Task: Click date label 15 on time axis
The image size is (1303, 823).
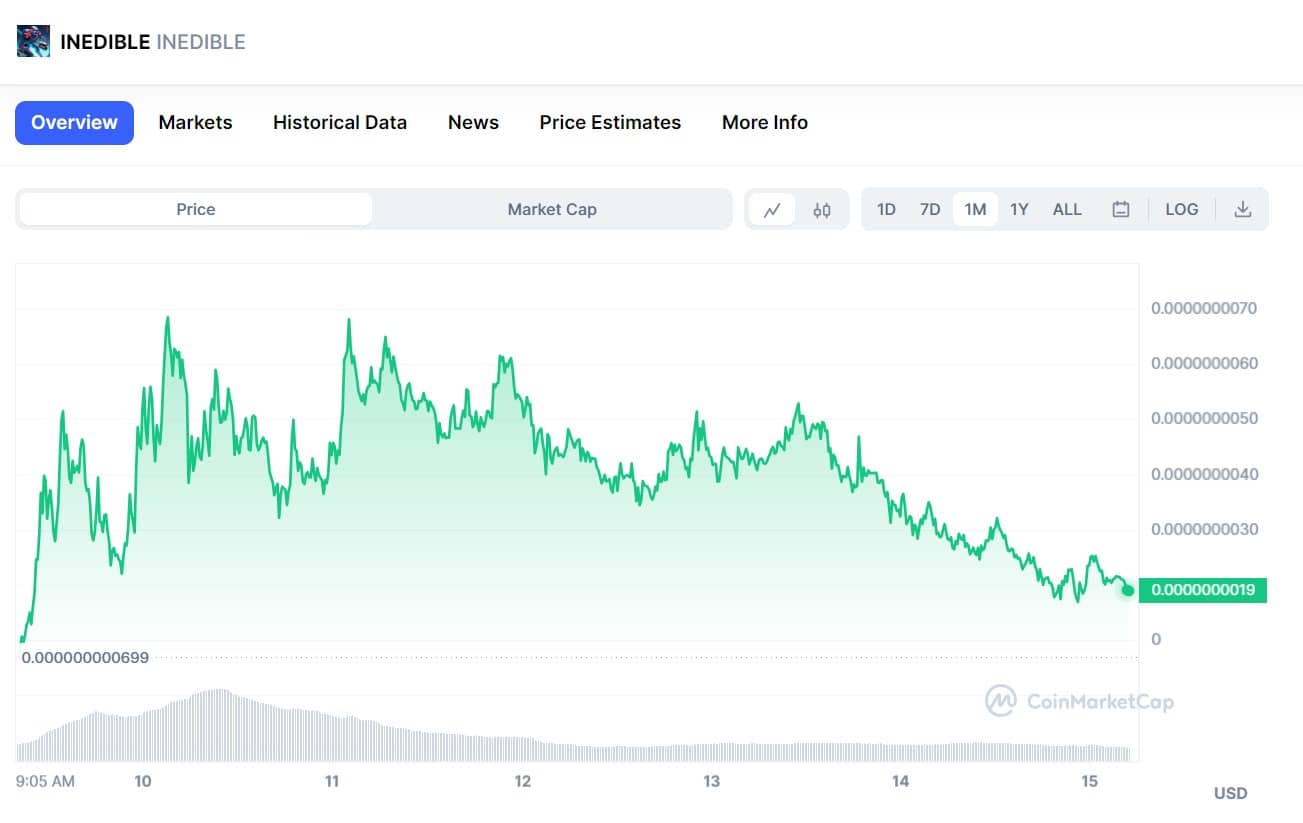Action: (1090, 781)
